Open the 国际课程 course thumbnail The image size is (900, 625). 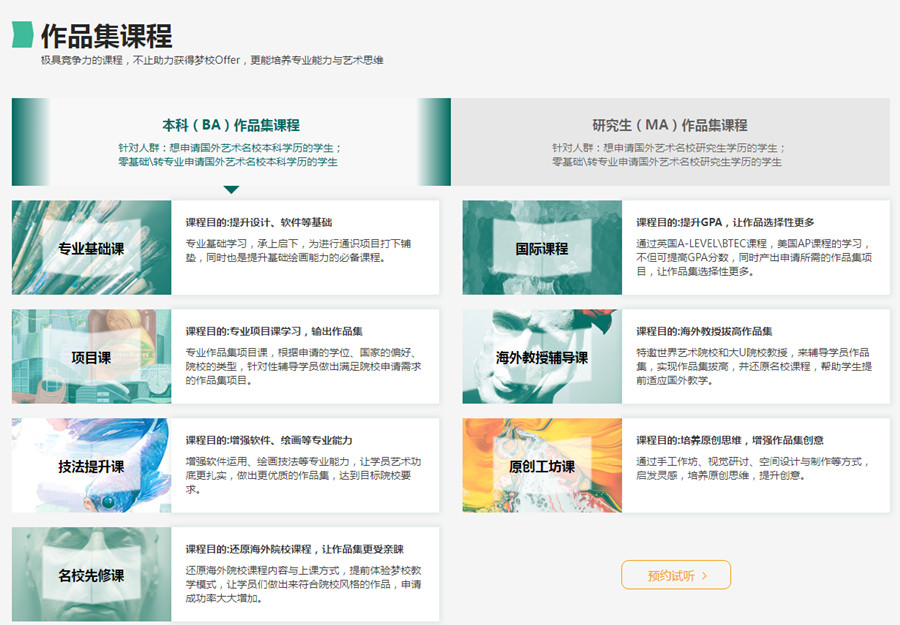pyautogui.click(x=542, y=248)
